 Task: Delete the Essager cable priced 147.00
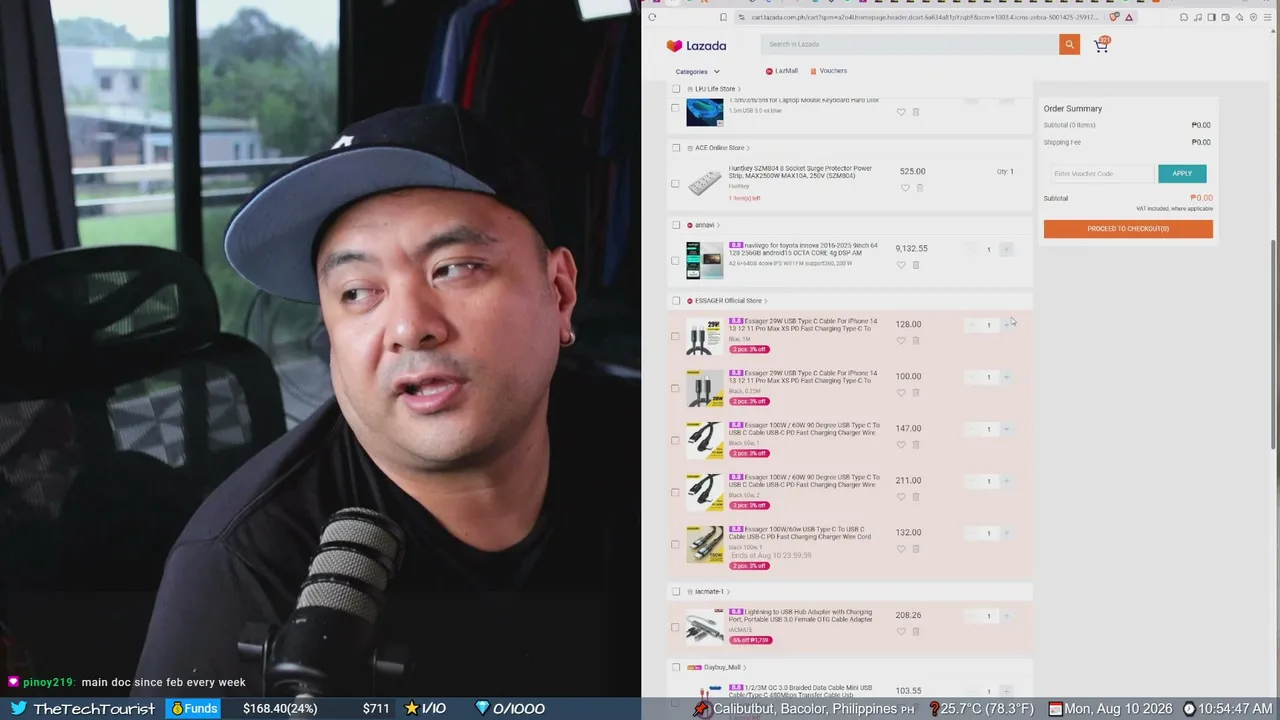(916, 445)
